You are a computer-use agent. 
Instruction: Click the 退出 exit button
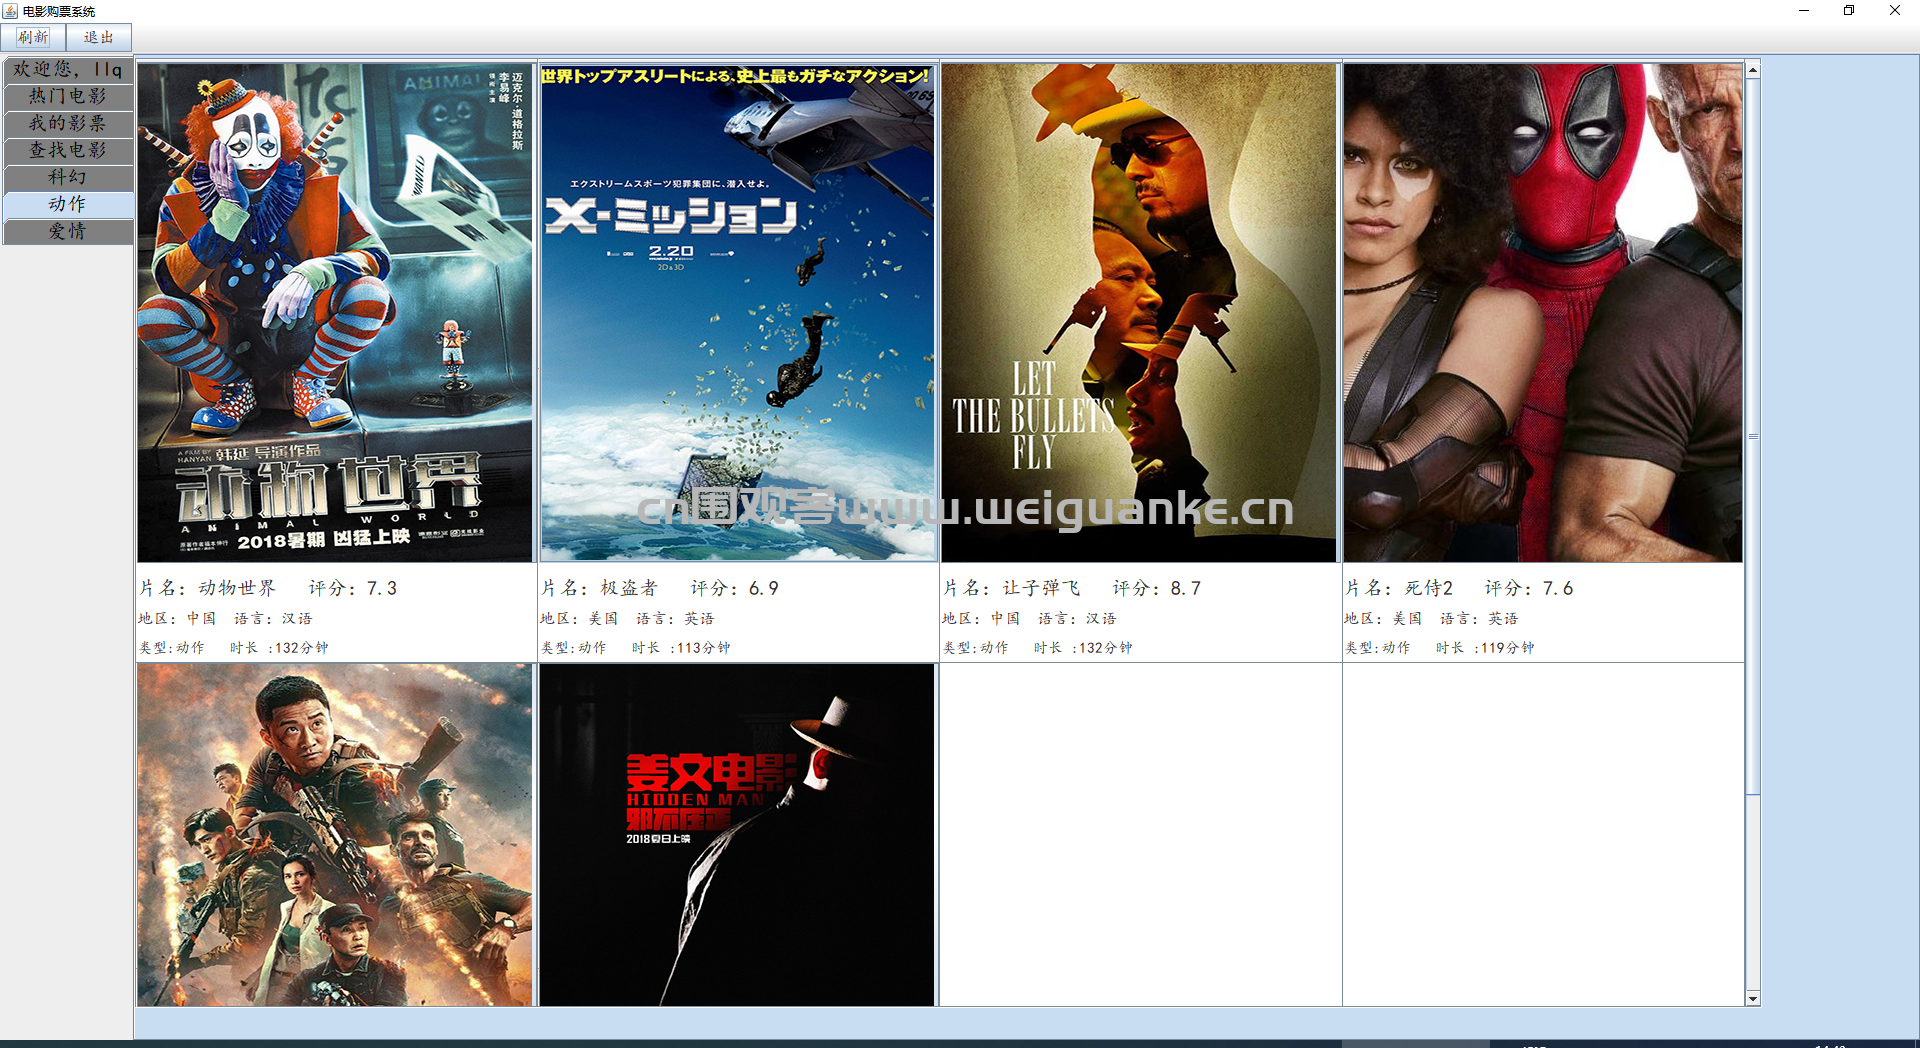[99, 37]
